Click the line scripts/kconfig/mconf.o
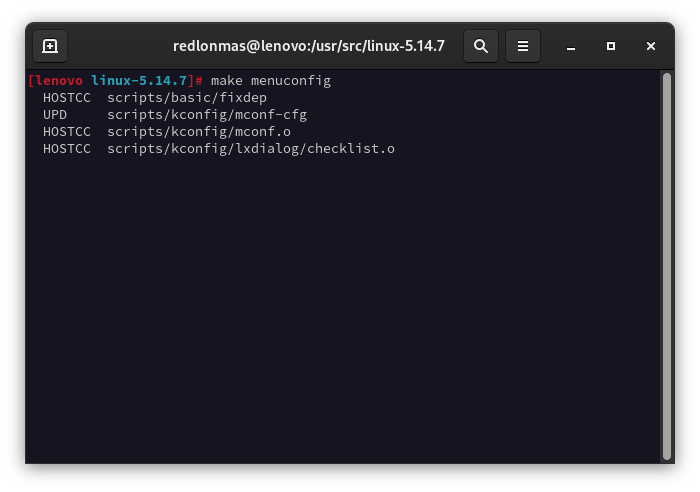The width and height of the screenshot is (700, 492). [199, 132]
